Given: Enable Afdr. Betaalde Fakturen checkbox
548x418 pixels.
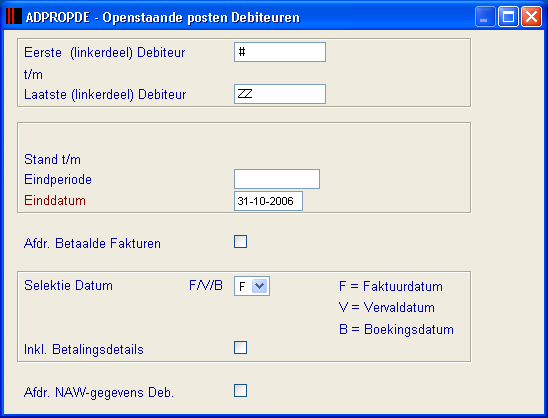Looking at the screenshot, I should click(x=240, y=242).
